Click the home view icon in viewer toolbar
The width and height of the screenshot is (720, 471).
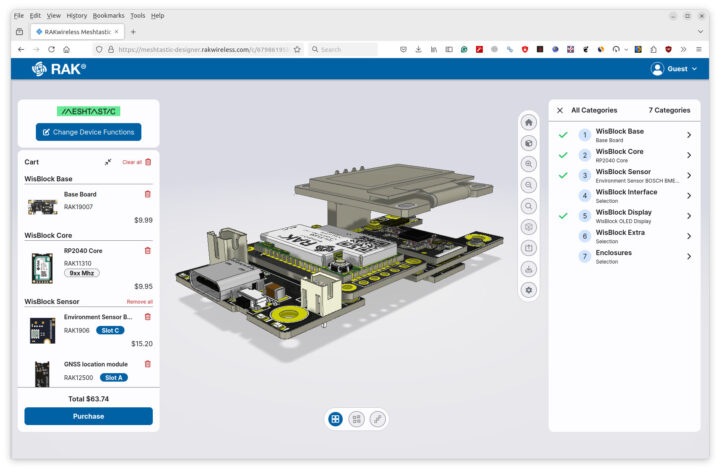pos(529,122)
